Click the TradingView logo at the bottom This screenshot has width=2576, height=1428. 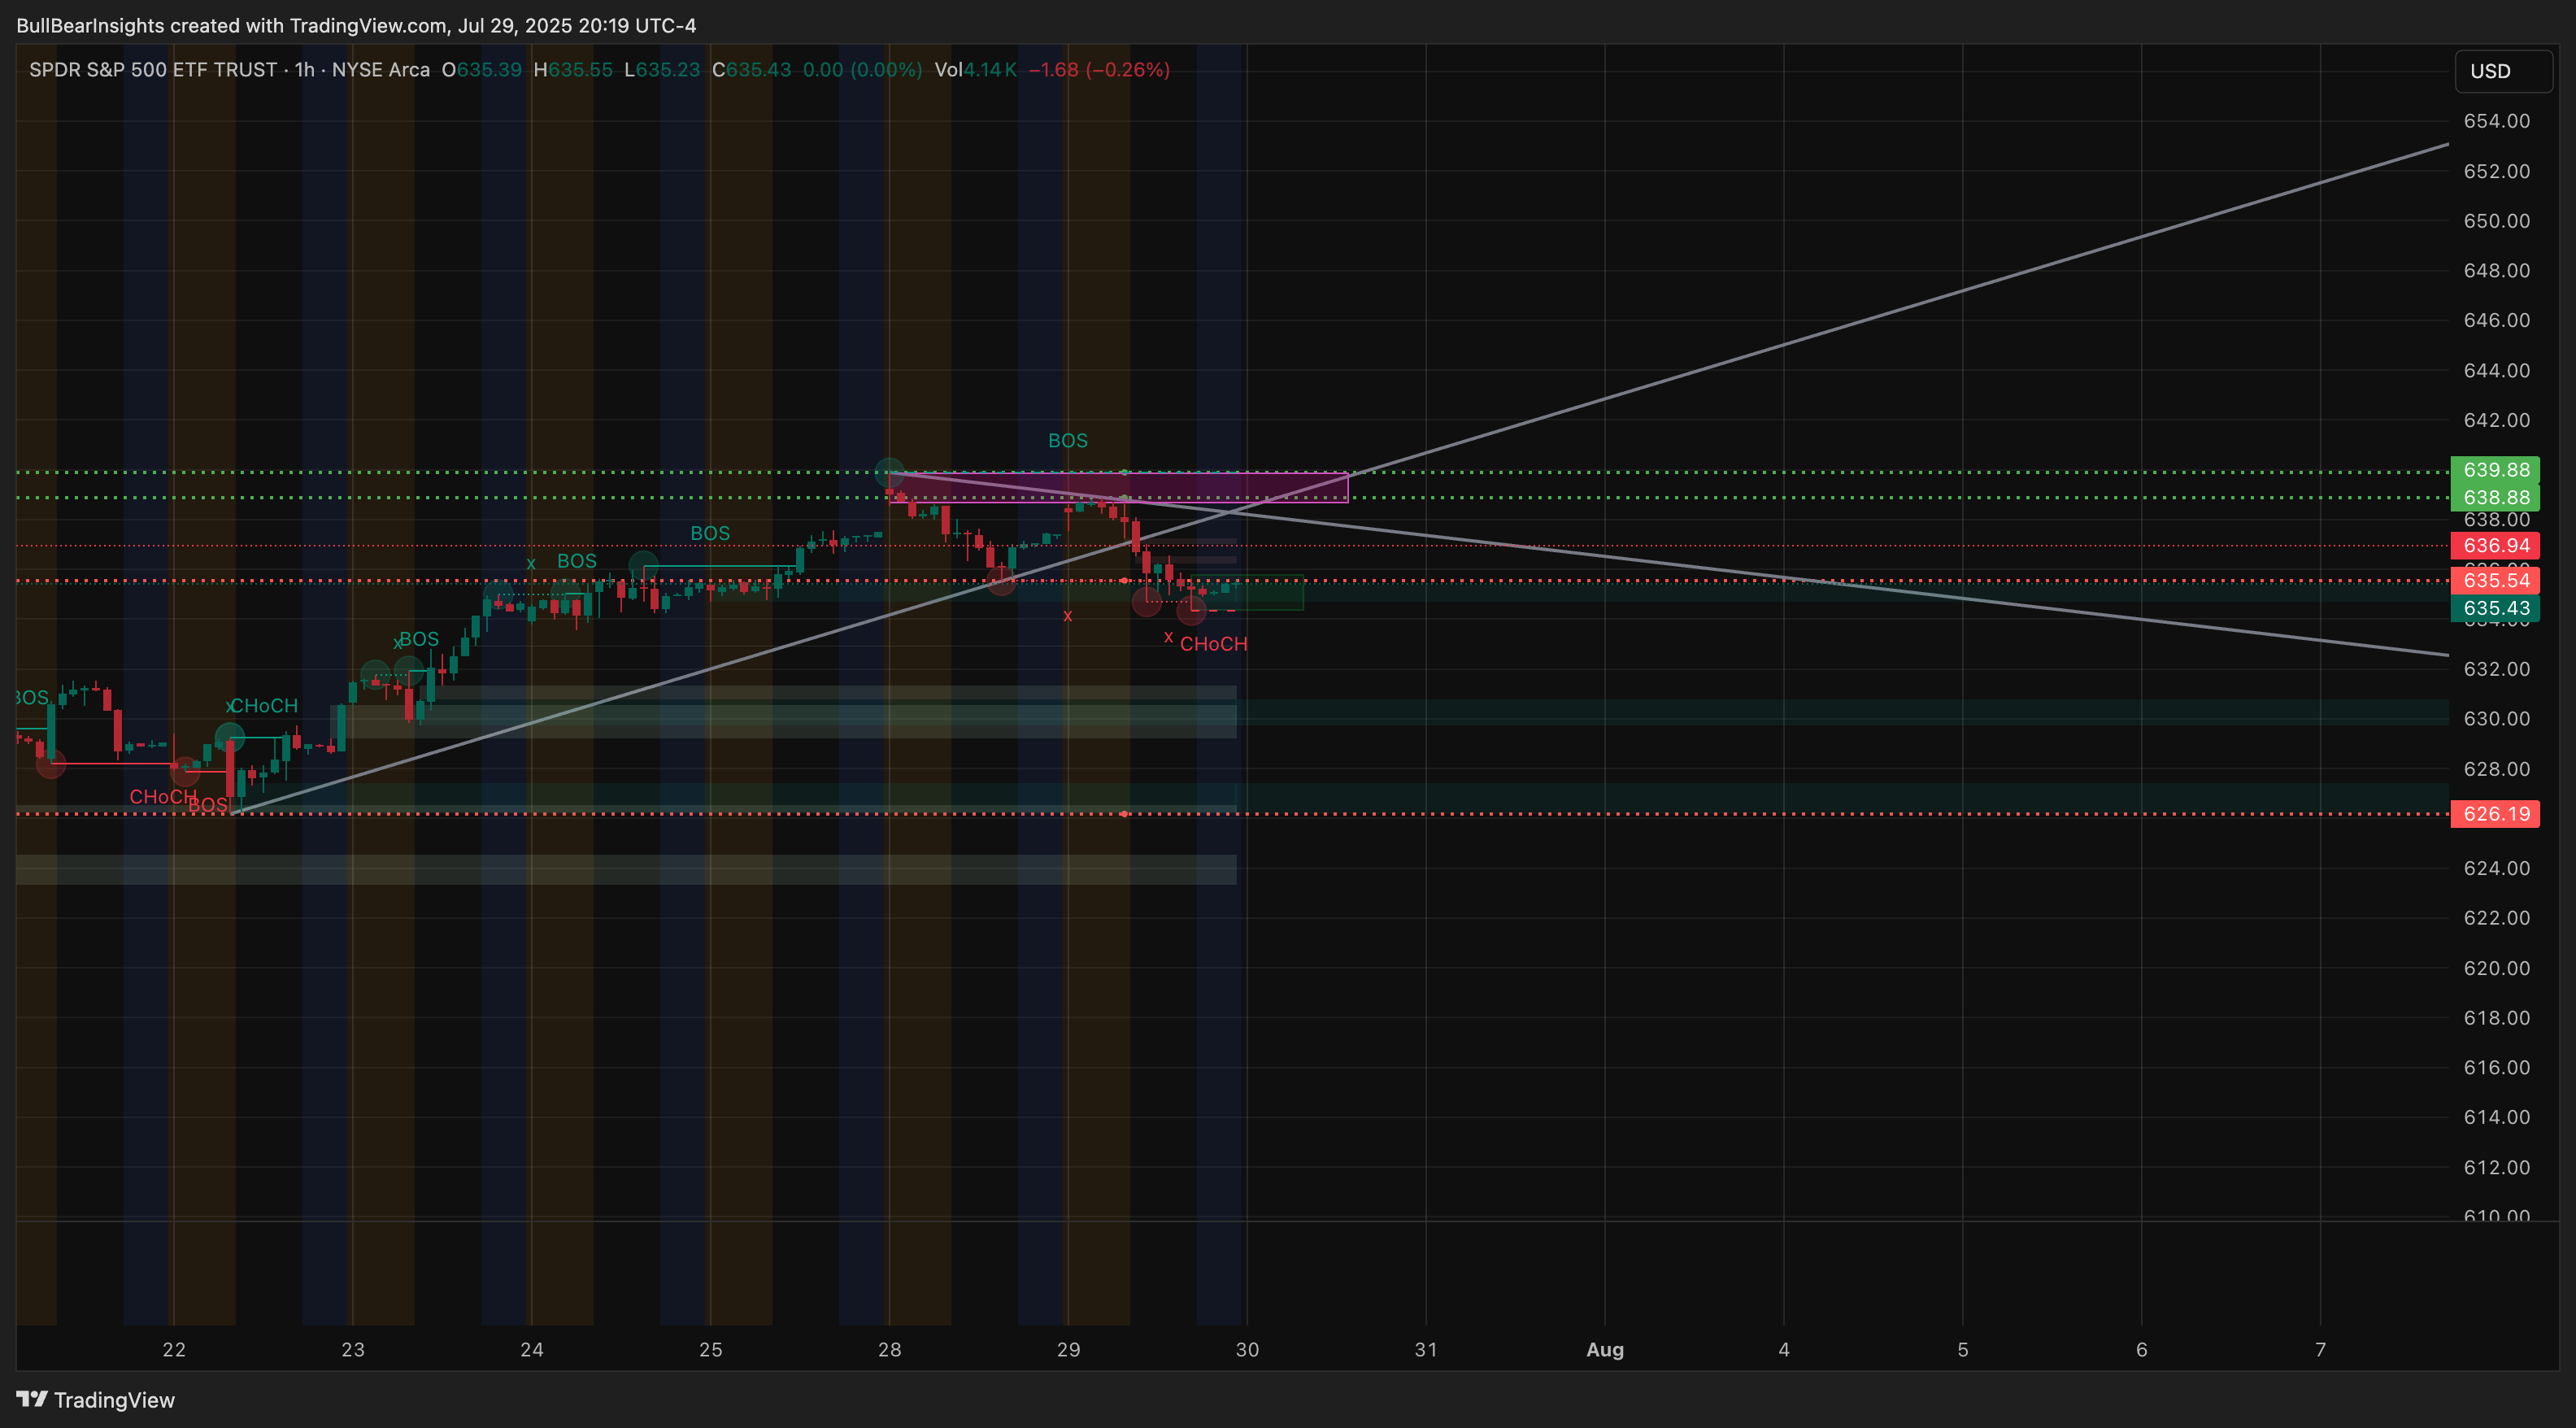tap(96, 1400)
